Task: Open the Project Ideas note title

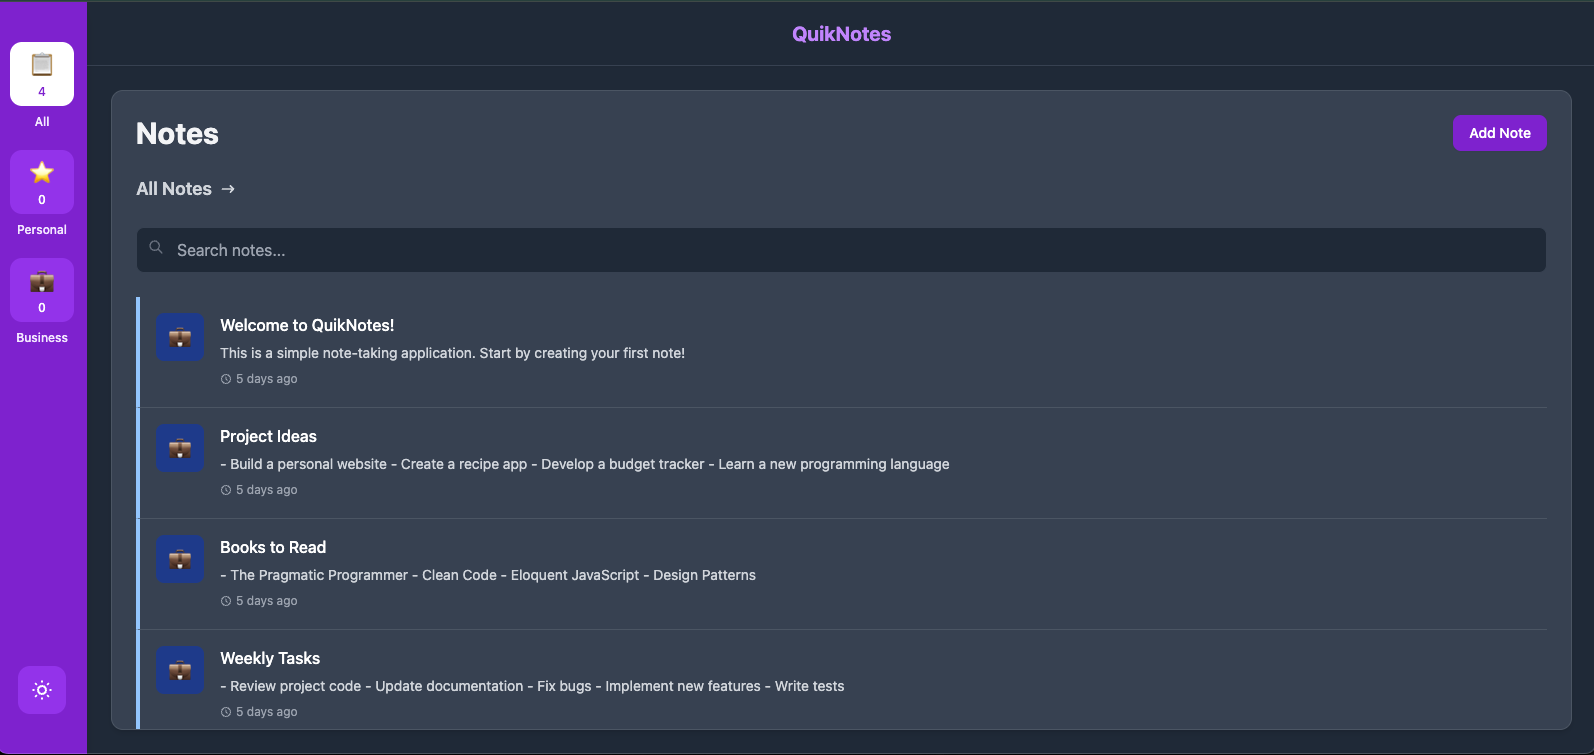Action: pos(268,436)
